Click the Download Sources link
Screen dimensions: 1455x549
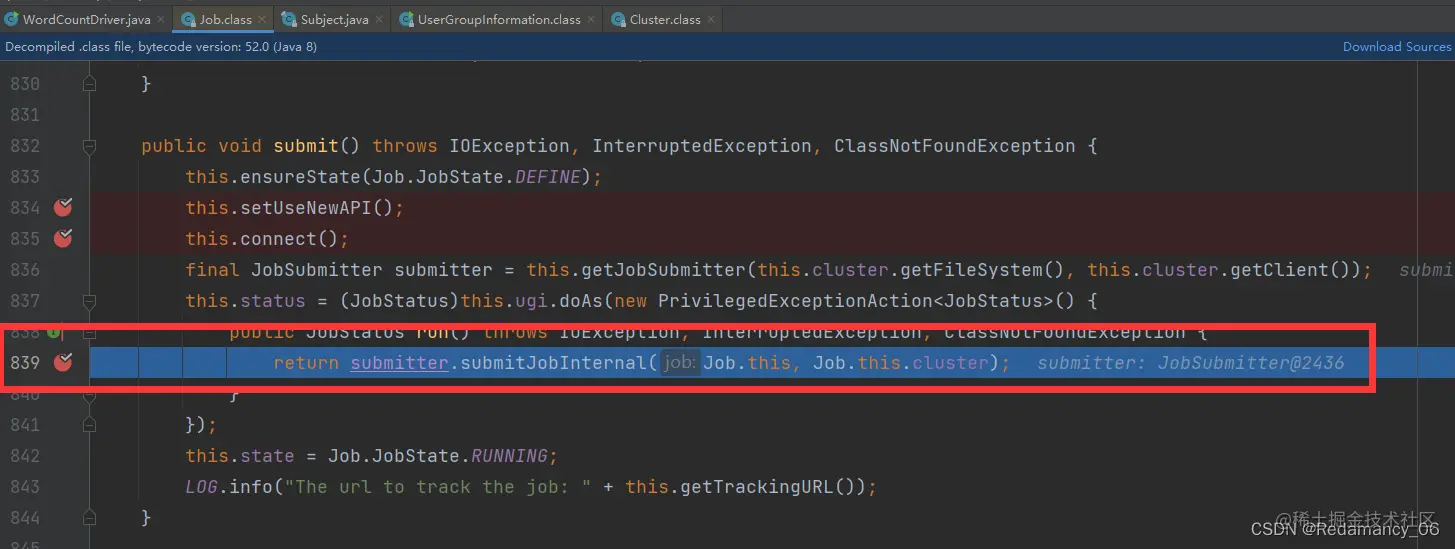click(x=1397, y=47)
